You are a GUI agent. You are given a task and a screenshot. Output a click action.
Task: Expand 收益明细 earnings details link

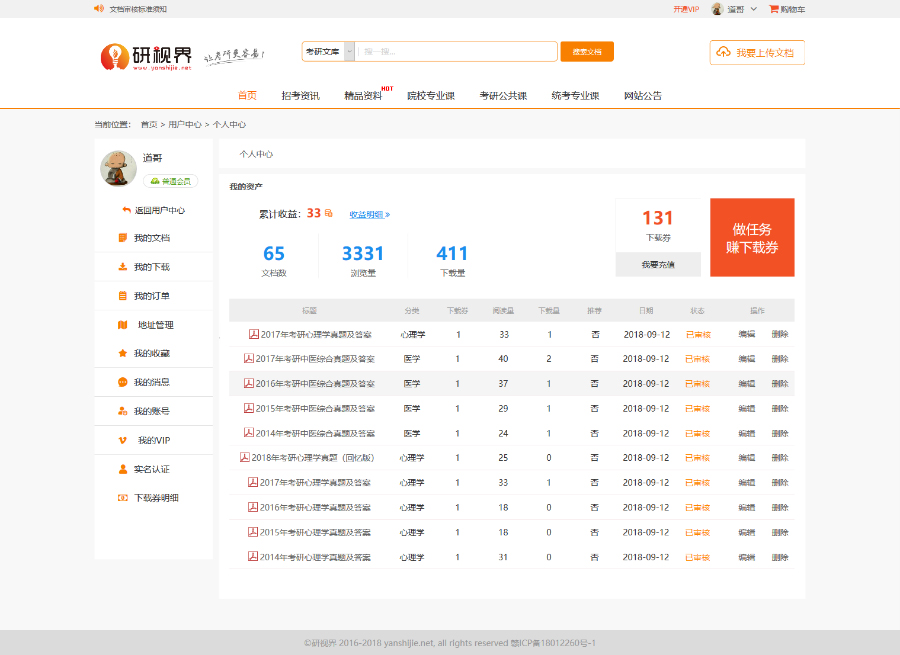[369, 214]
